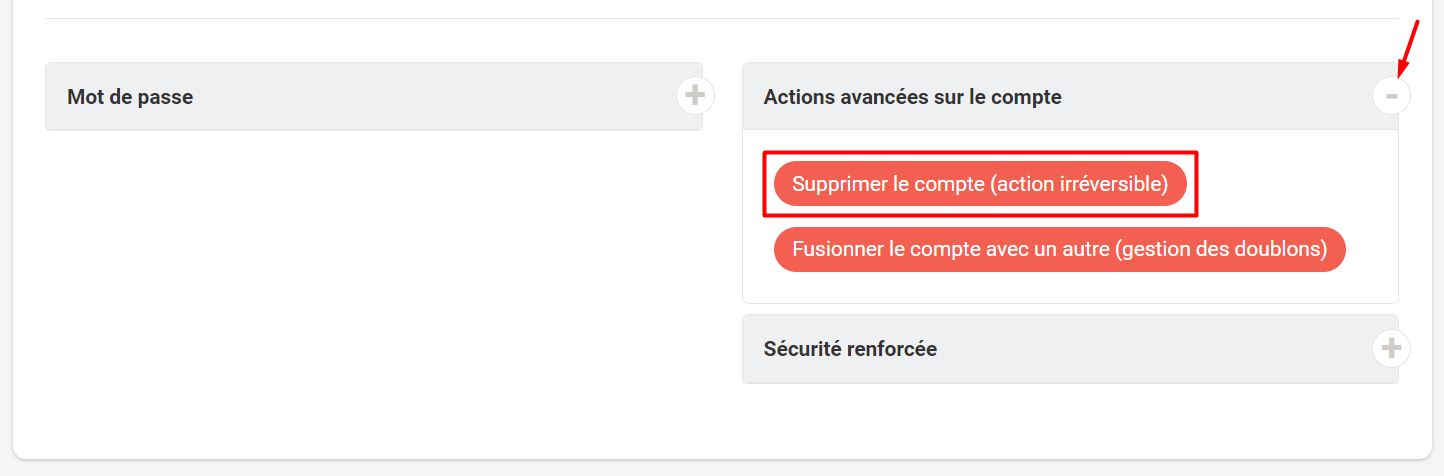Choose the button highlighted by the red rectangle
The width and height of the screenshot is (1444, 476).
[980, 184]
